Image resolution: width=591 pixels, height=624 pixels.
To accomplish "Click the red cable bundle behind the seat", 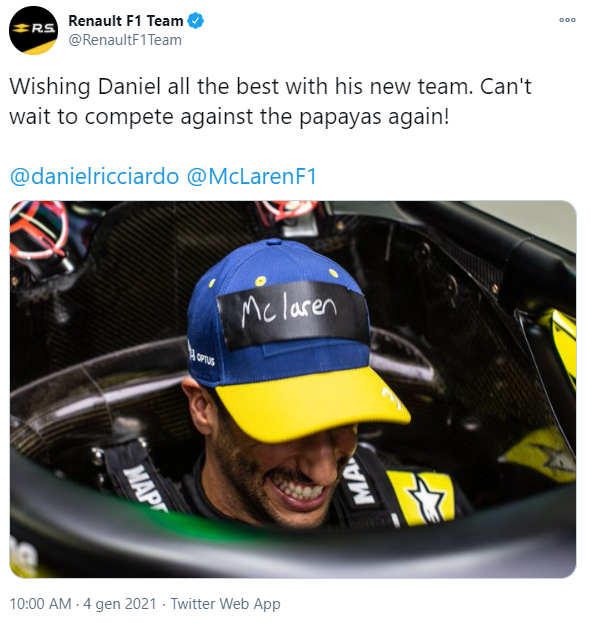I will pyautogui.click(x=38, y=229).
